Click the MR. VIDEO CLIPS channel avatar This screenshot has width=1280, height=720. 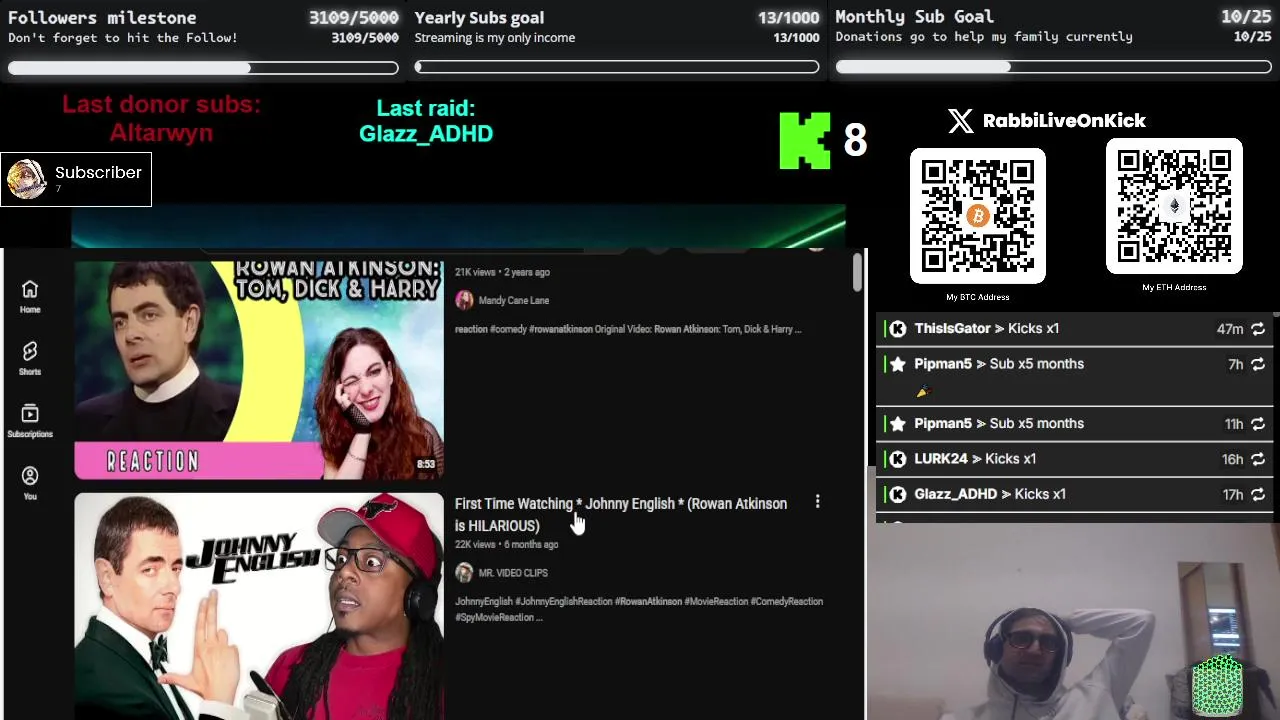coord(464,572)
